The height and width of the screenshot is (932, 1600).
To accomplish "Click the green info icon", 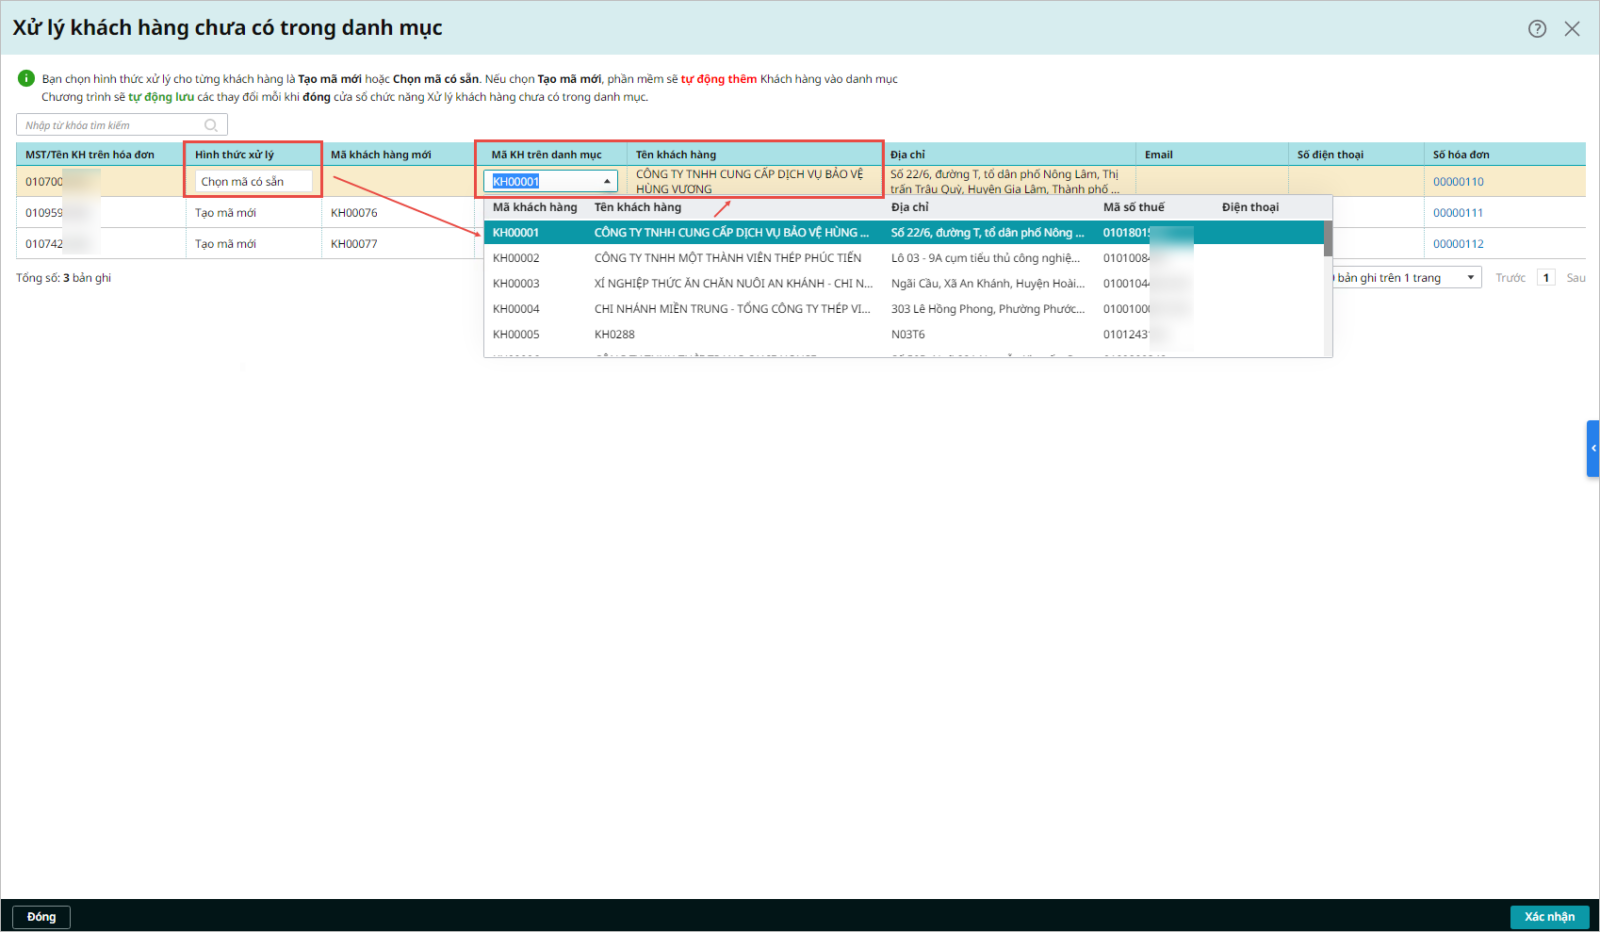I will click(x=26, y=78).
